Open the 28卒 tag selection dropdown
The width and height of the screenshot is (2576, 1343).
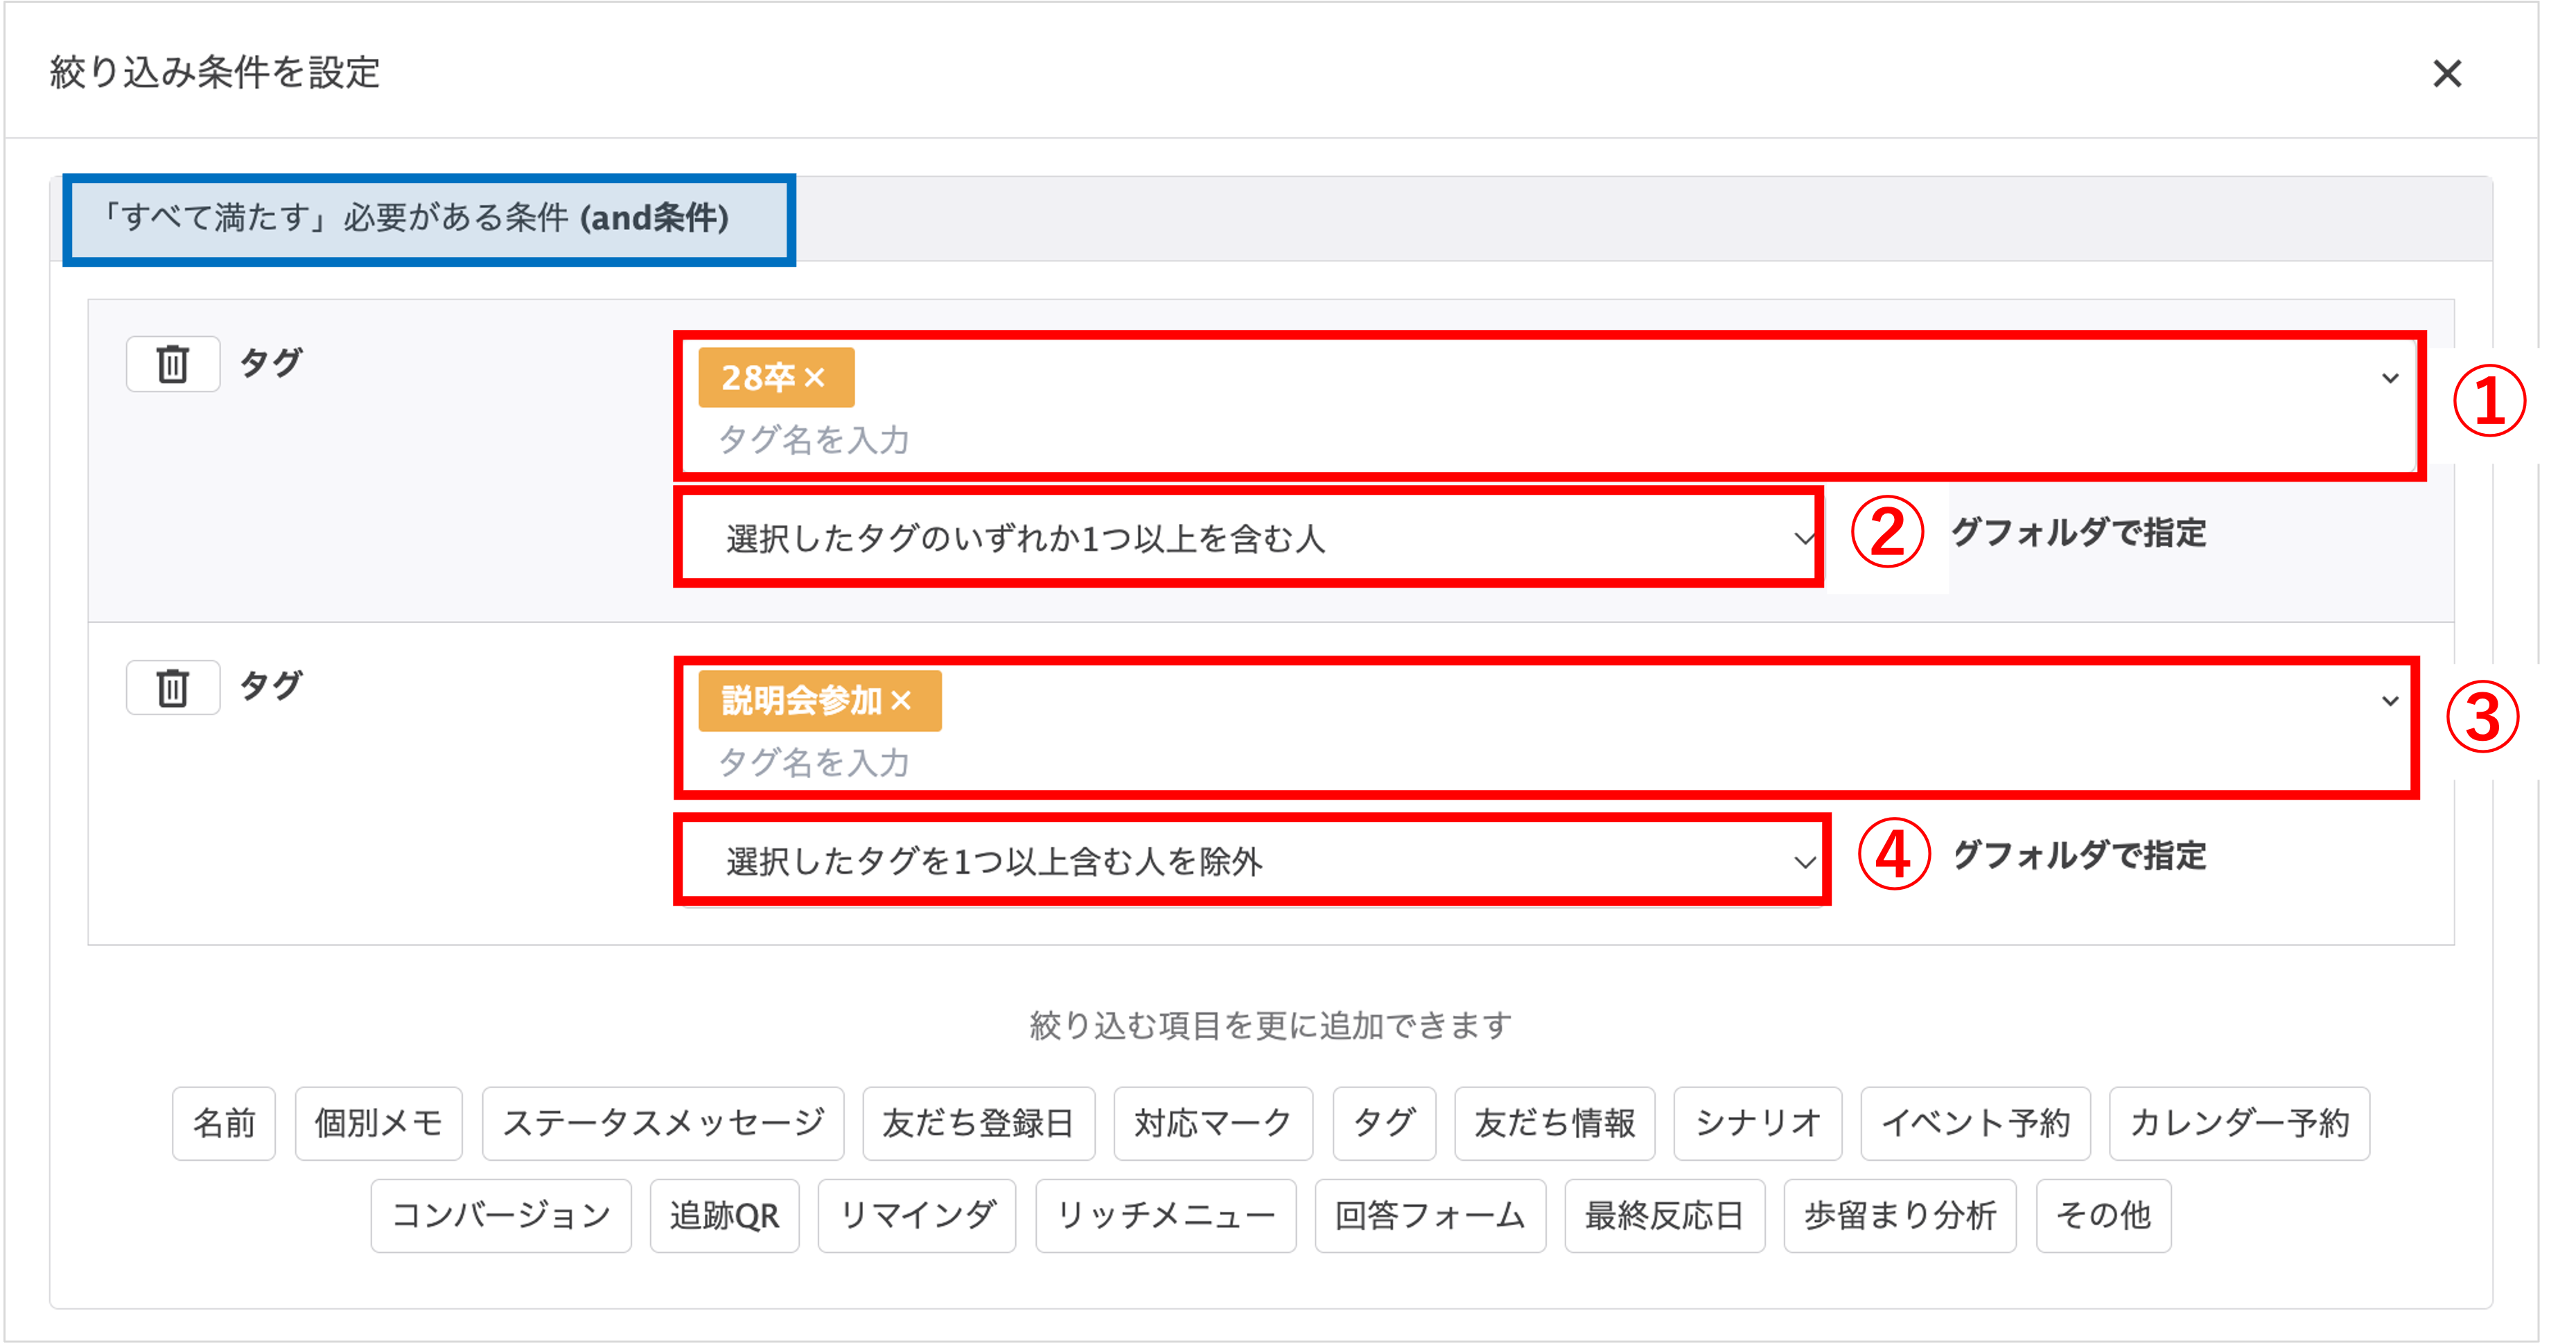2391,378
